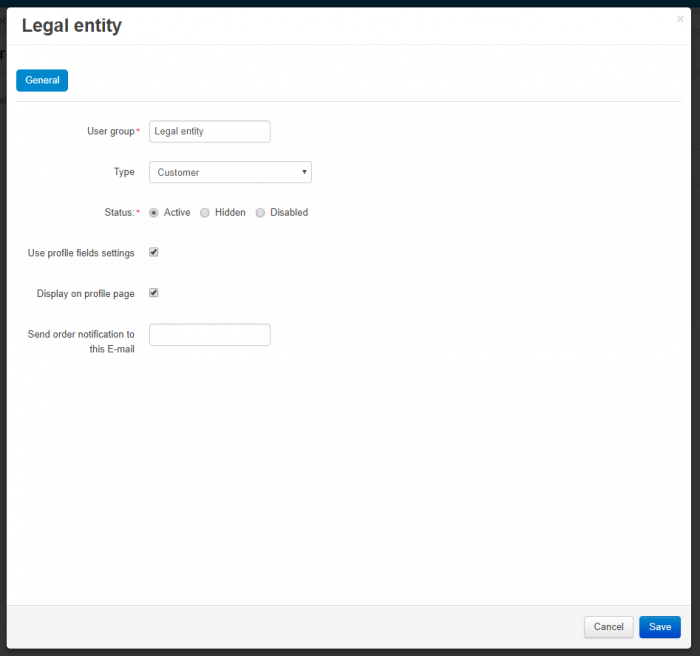700x656 pixels.
Task: Close the dialog with the X icon
Action: pos(680,19)
